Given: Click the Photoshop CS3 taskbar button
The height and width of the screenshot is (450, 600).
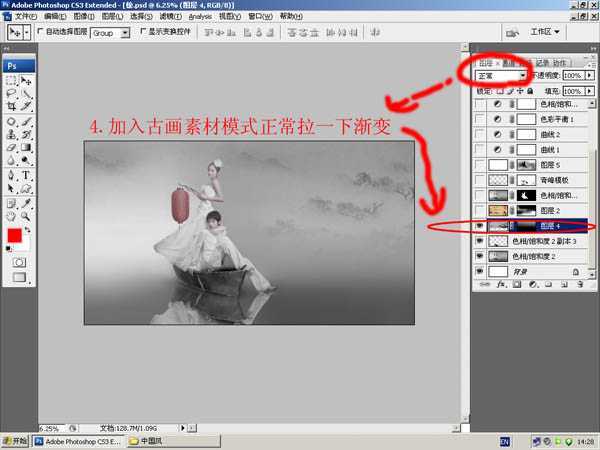Looking at the screenshot, I should point(78,441).
